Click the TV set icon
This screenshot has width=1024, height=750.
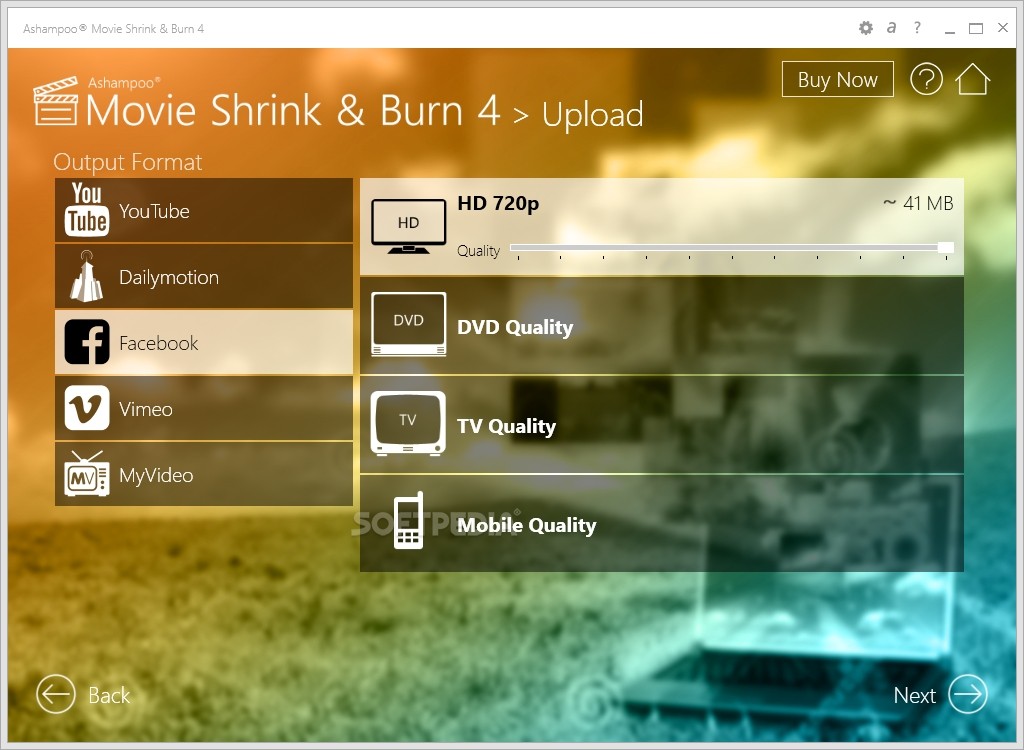[x=408, y=423]
